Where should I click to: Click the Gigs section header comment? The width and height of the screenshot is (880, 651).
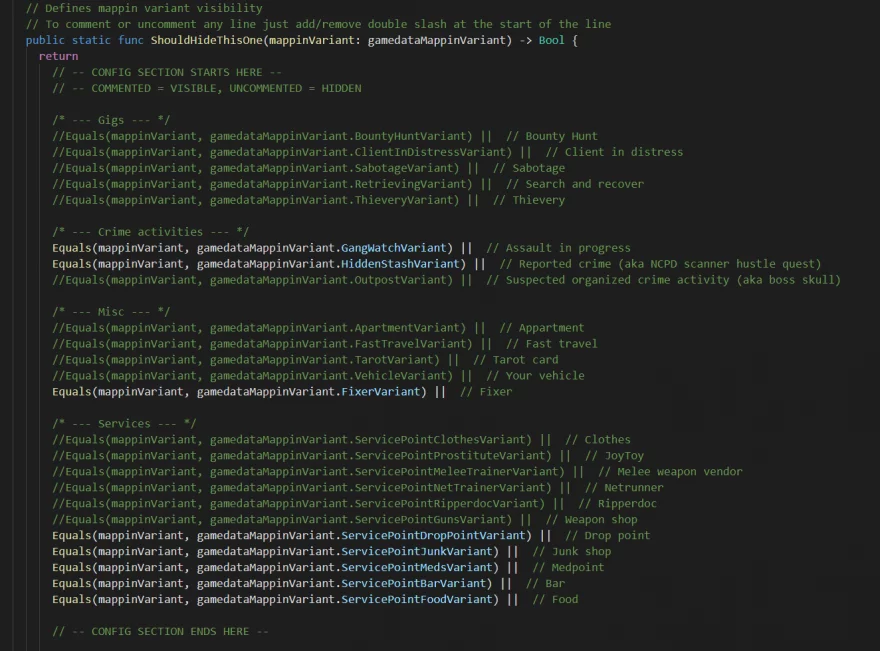[111, 120]
